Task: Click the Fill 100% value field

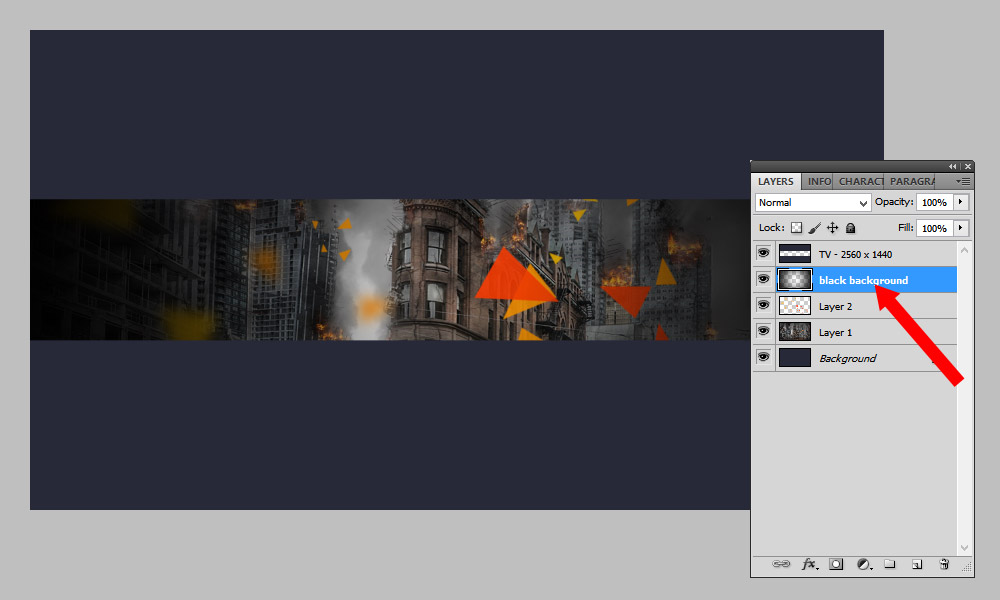Action: tap(934, 228)
